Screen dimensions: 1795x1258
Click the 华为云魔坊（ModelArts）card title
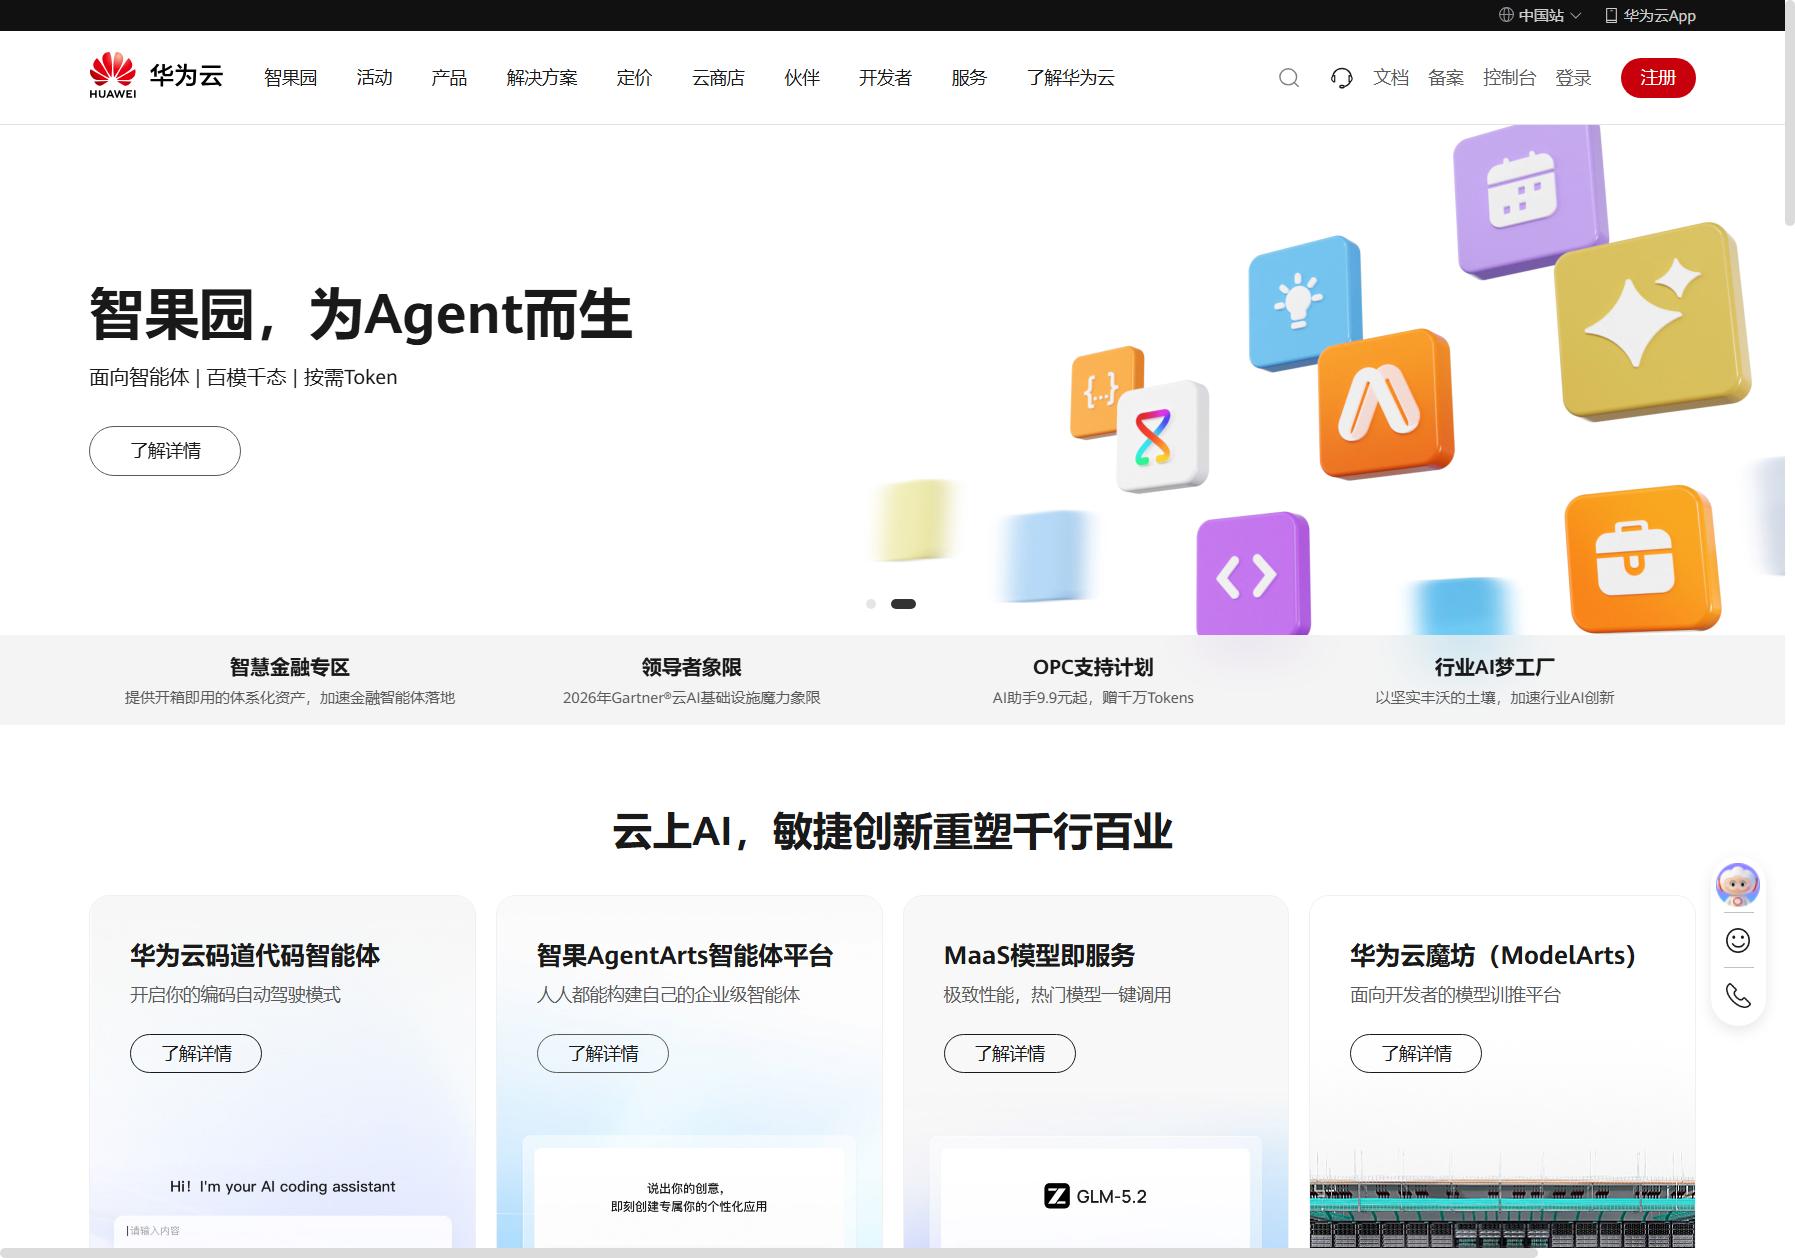tap(1493, 956)
